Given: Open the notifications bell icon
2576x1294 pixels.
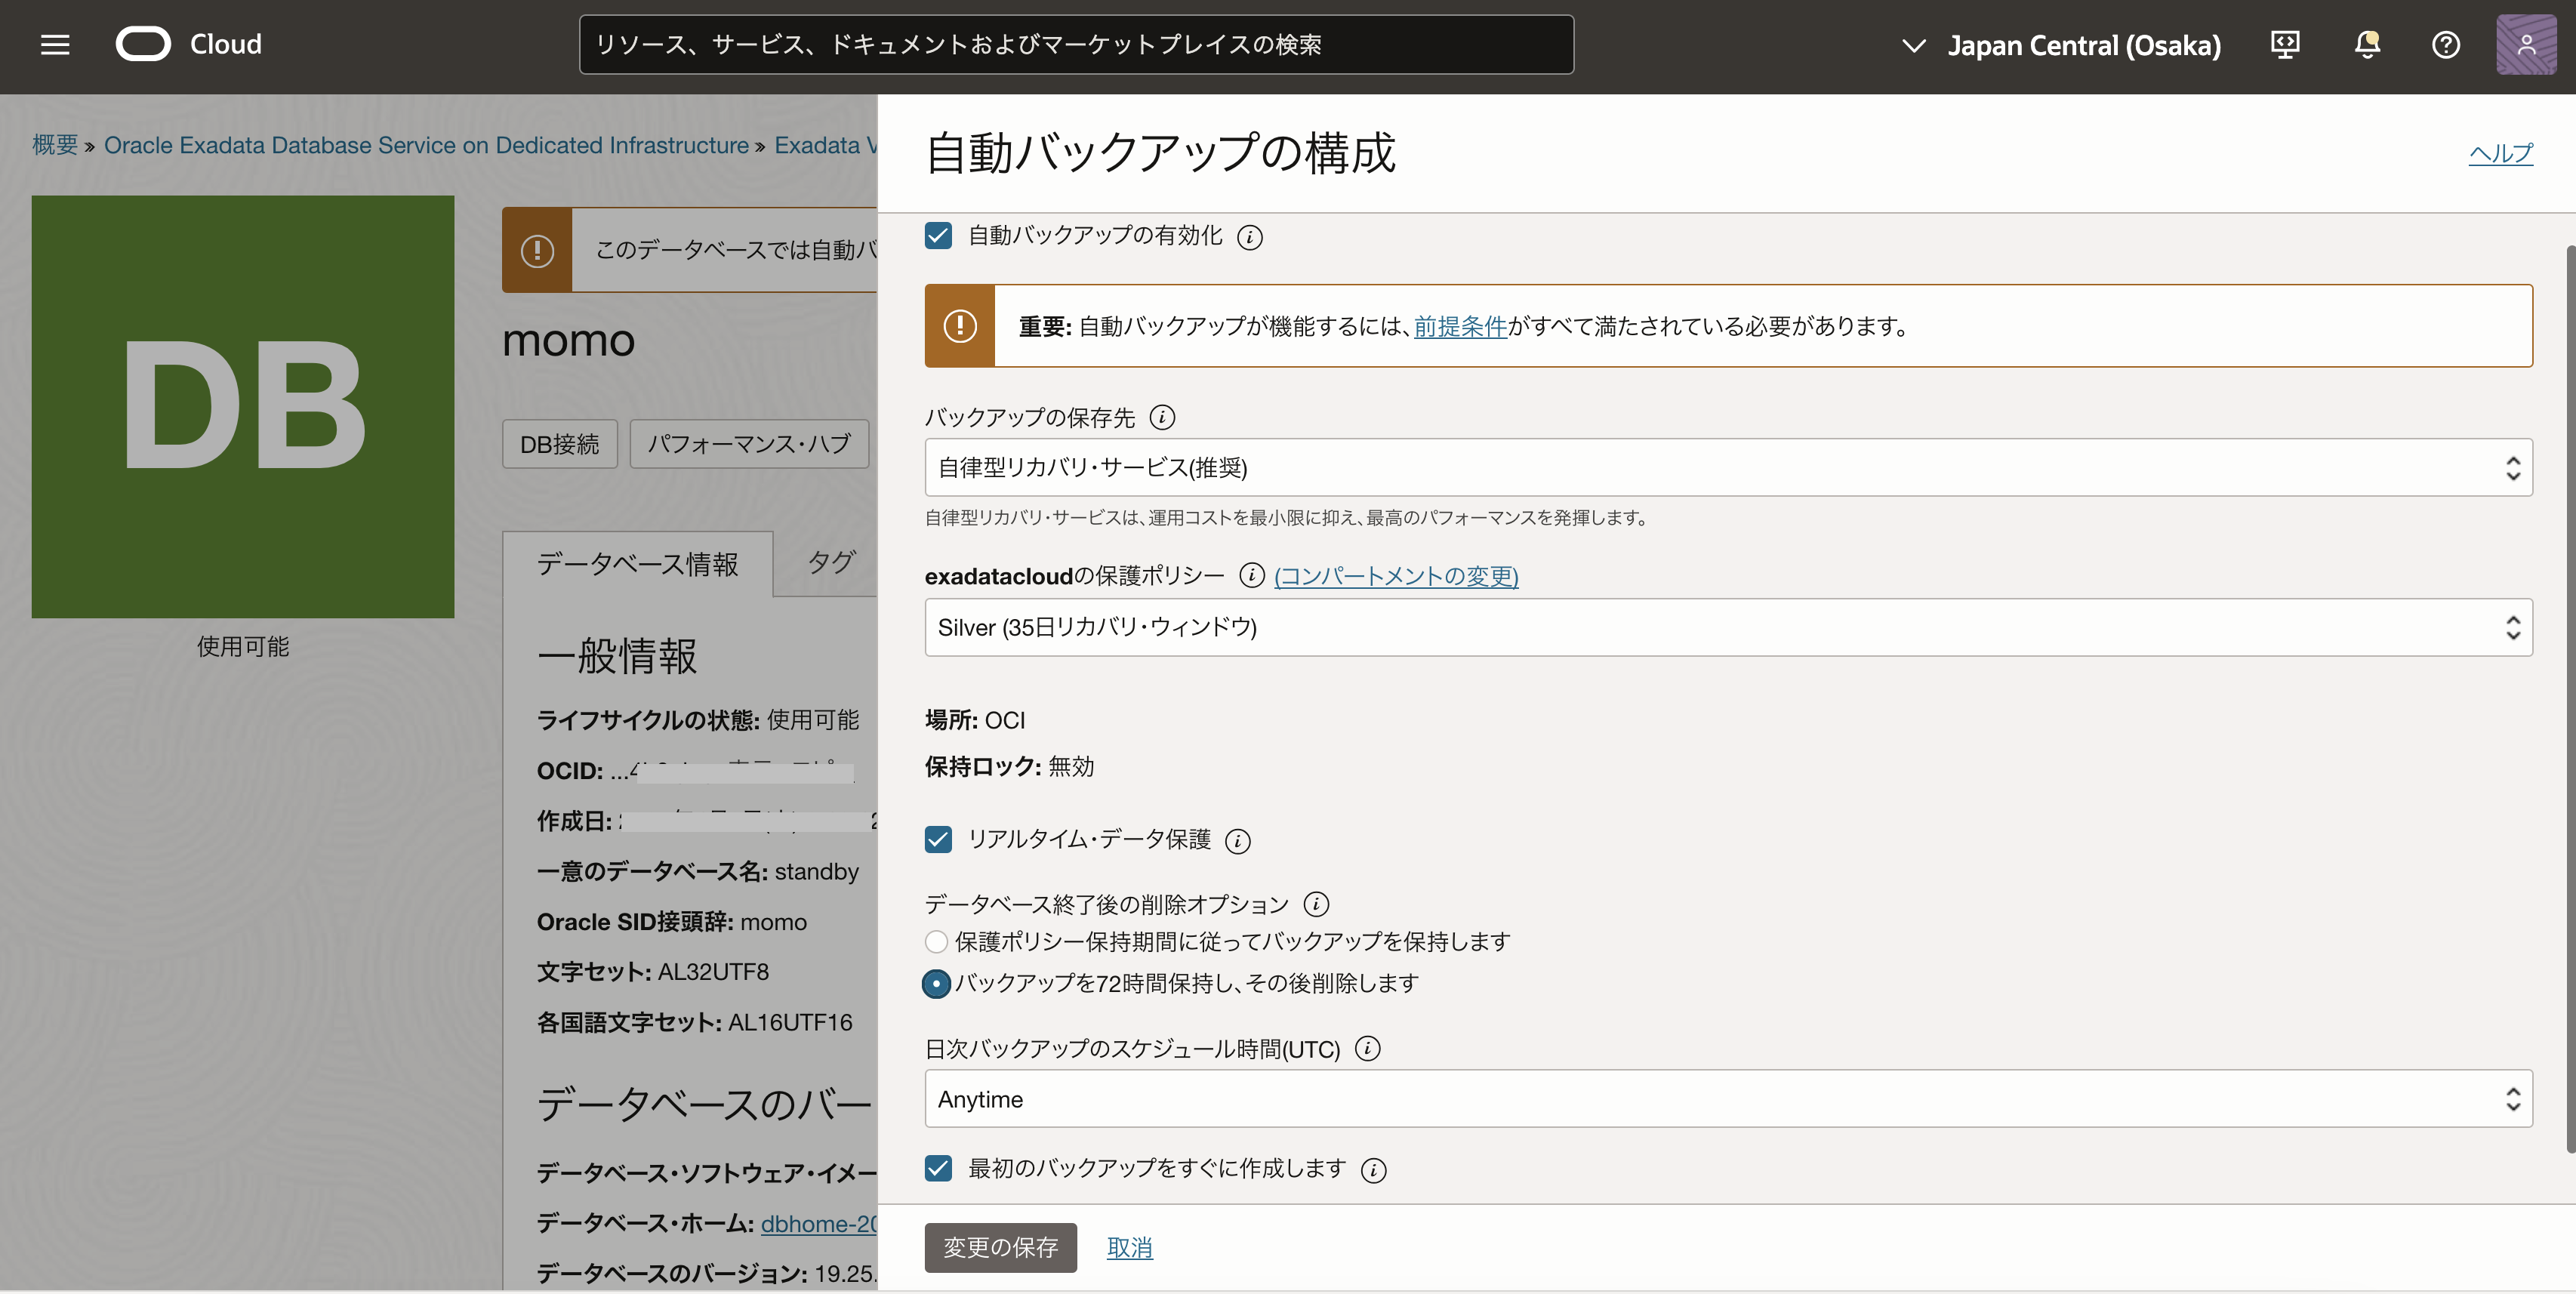Looking at the screenshot, I should click(x=2366, y=44).
